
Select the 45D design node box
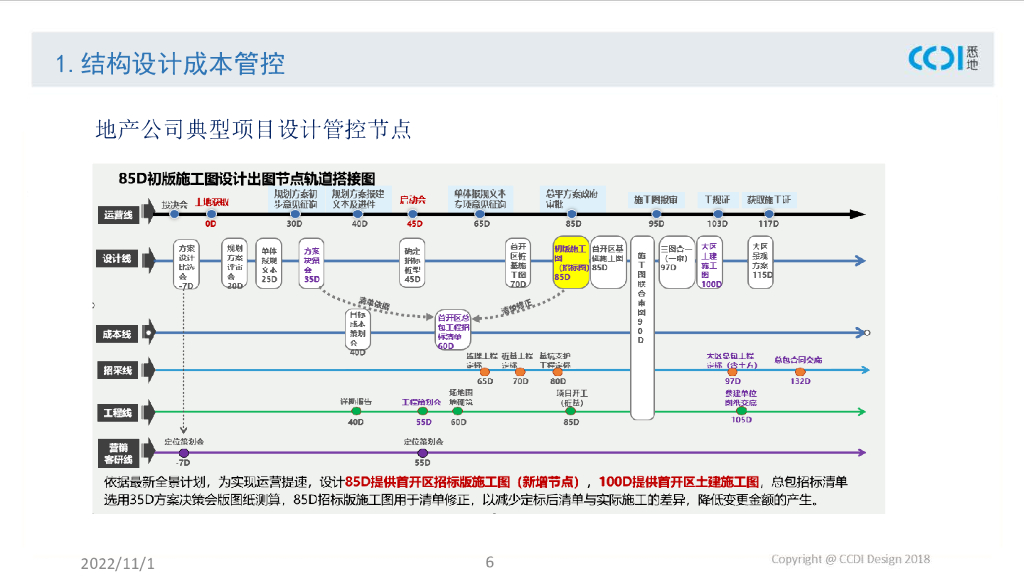412,263
